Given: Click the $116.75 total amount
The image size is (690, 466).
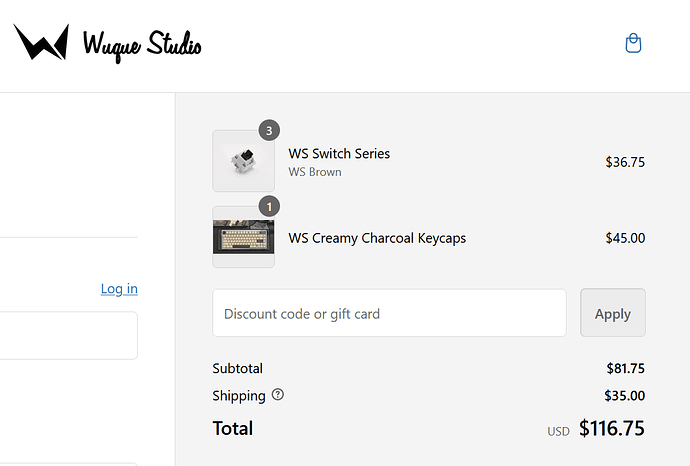Looking at the screenshot, I should 611,429.
